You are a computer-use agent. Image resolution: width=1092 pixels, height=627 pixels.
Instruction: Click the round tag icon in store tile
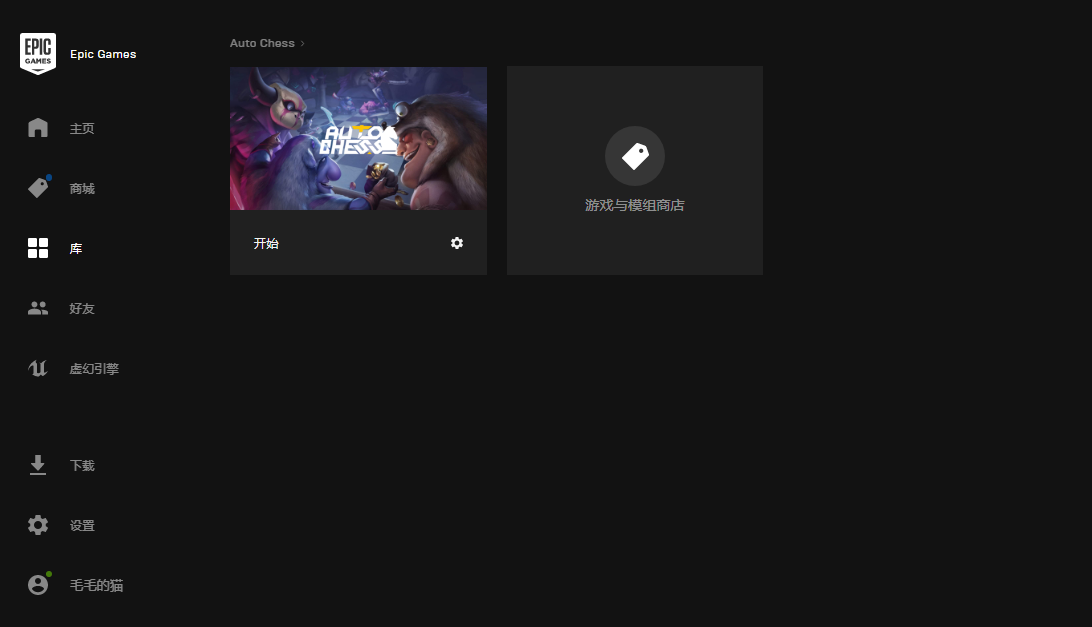(635, 156)
